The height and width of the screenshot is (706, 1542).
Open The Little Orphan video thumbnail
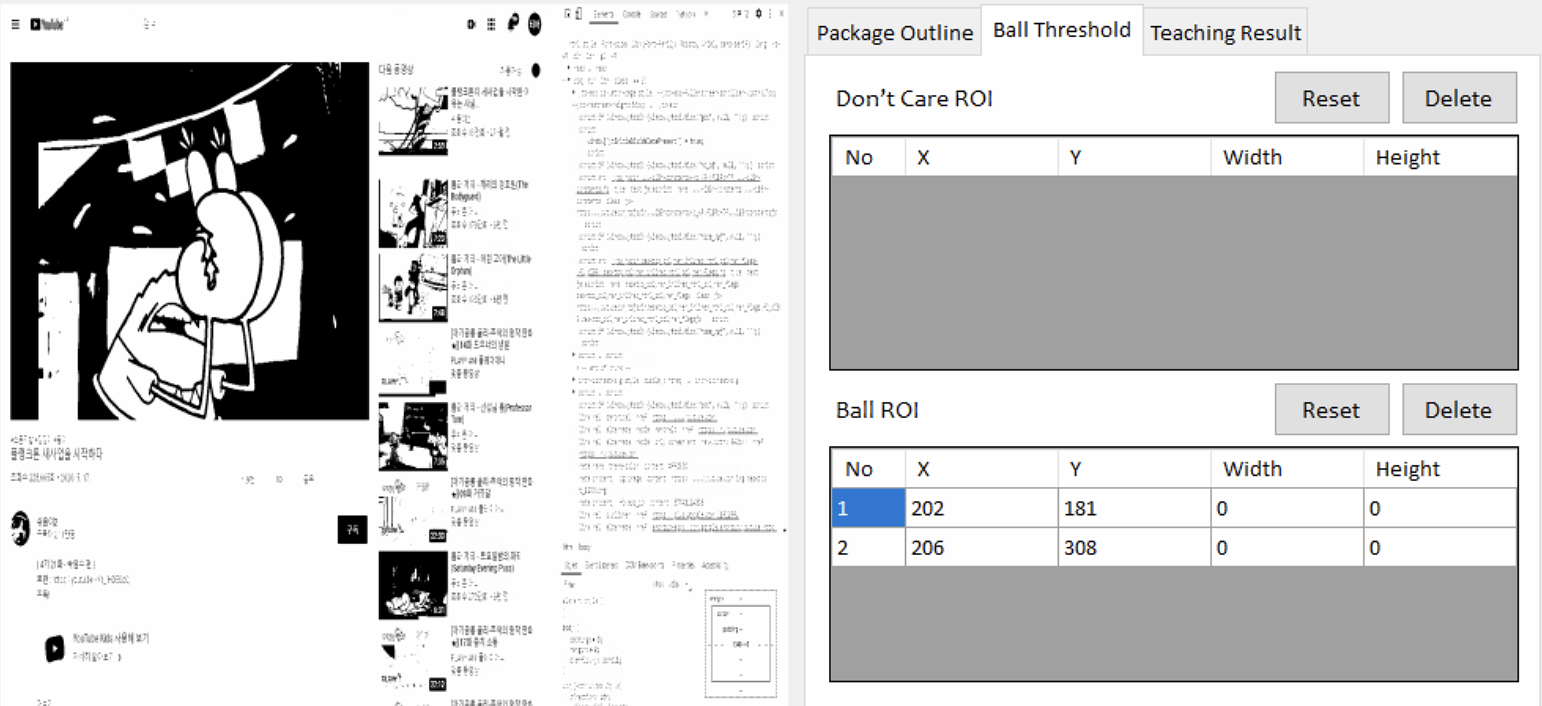point(413,288)
